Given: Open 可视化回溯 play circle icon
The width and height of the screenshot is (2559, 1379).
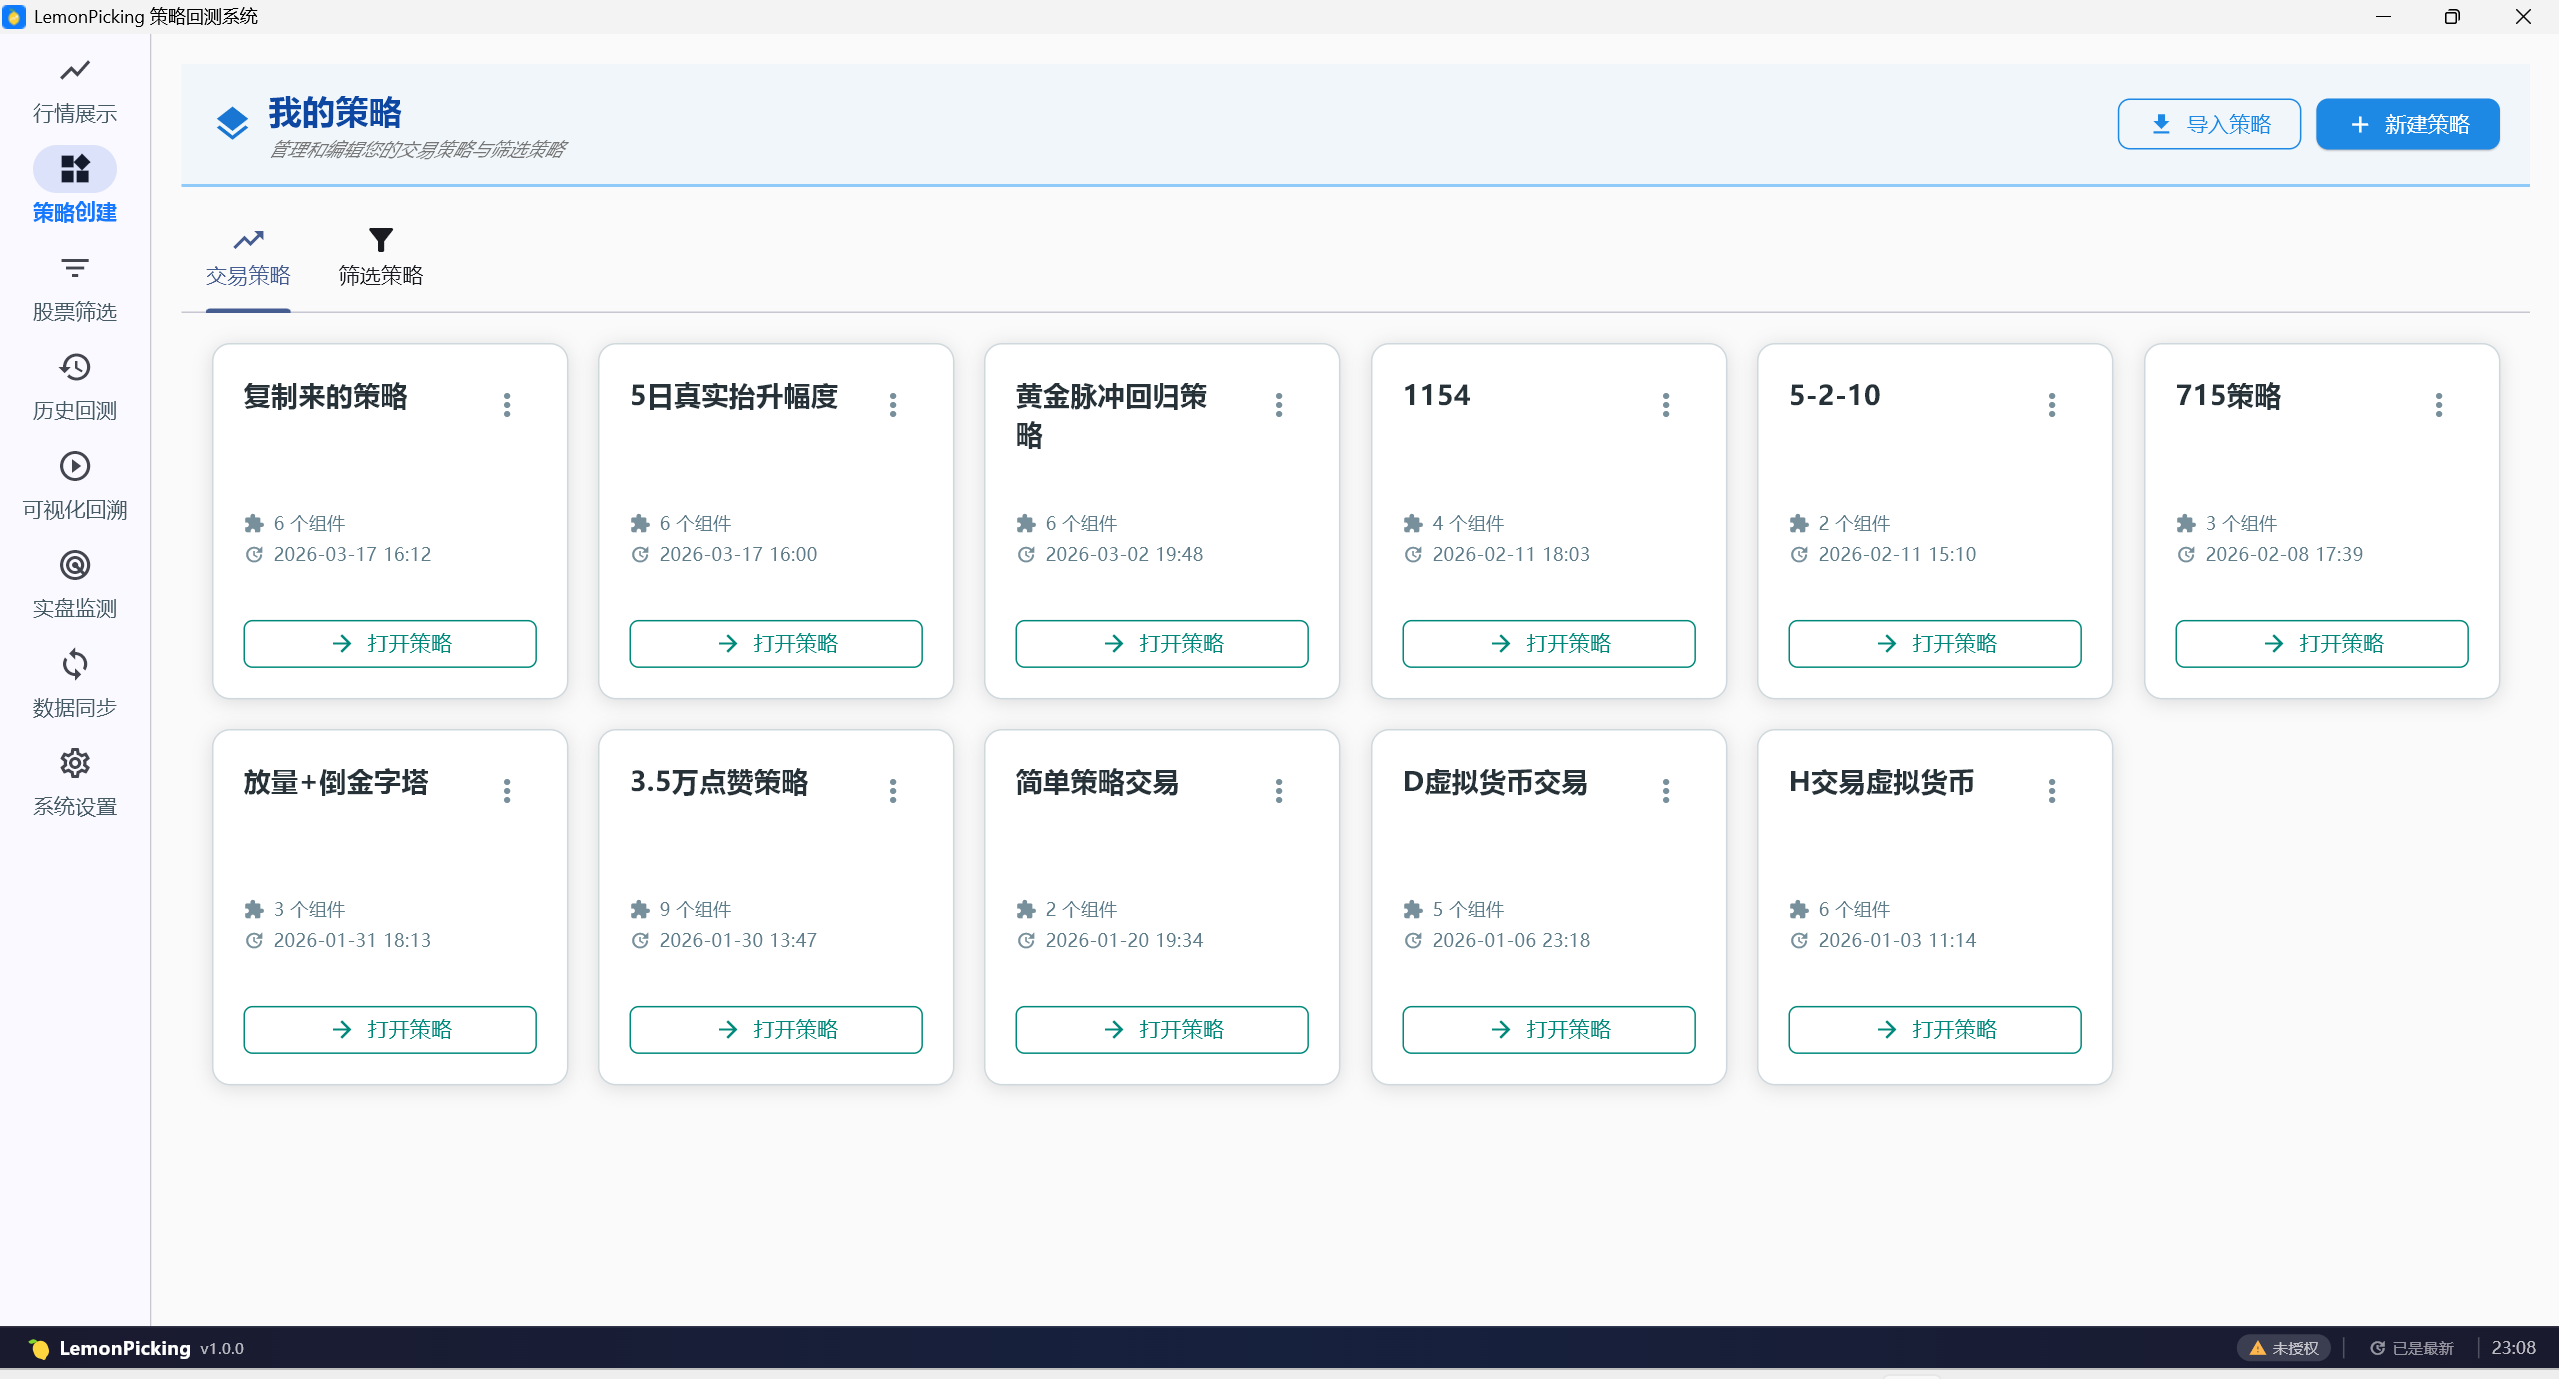Looking at the screenshot, I should (x=75, y=466).
